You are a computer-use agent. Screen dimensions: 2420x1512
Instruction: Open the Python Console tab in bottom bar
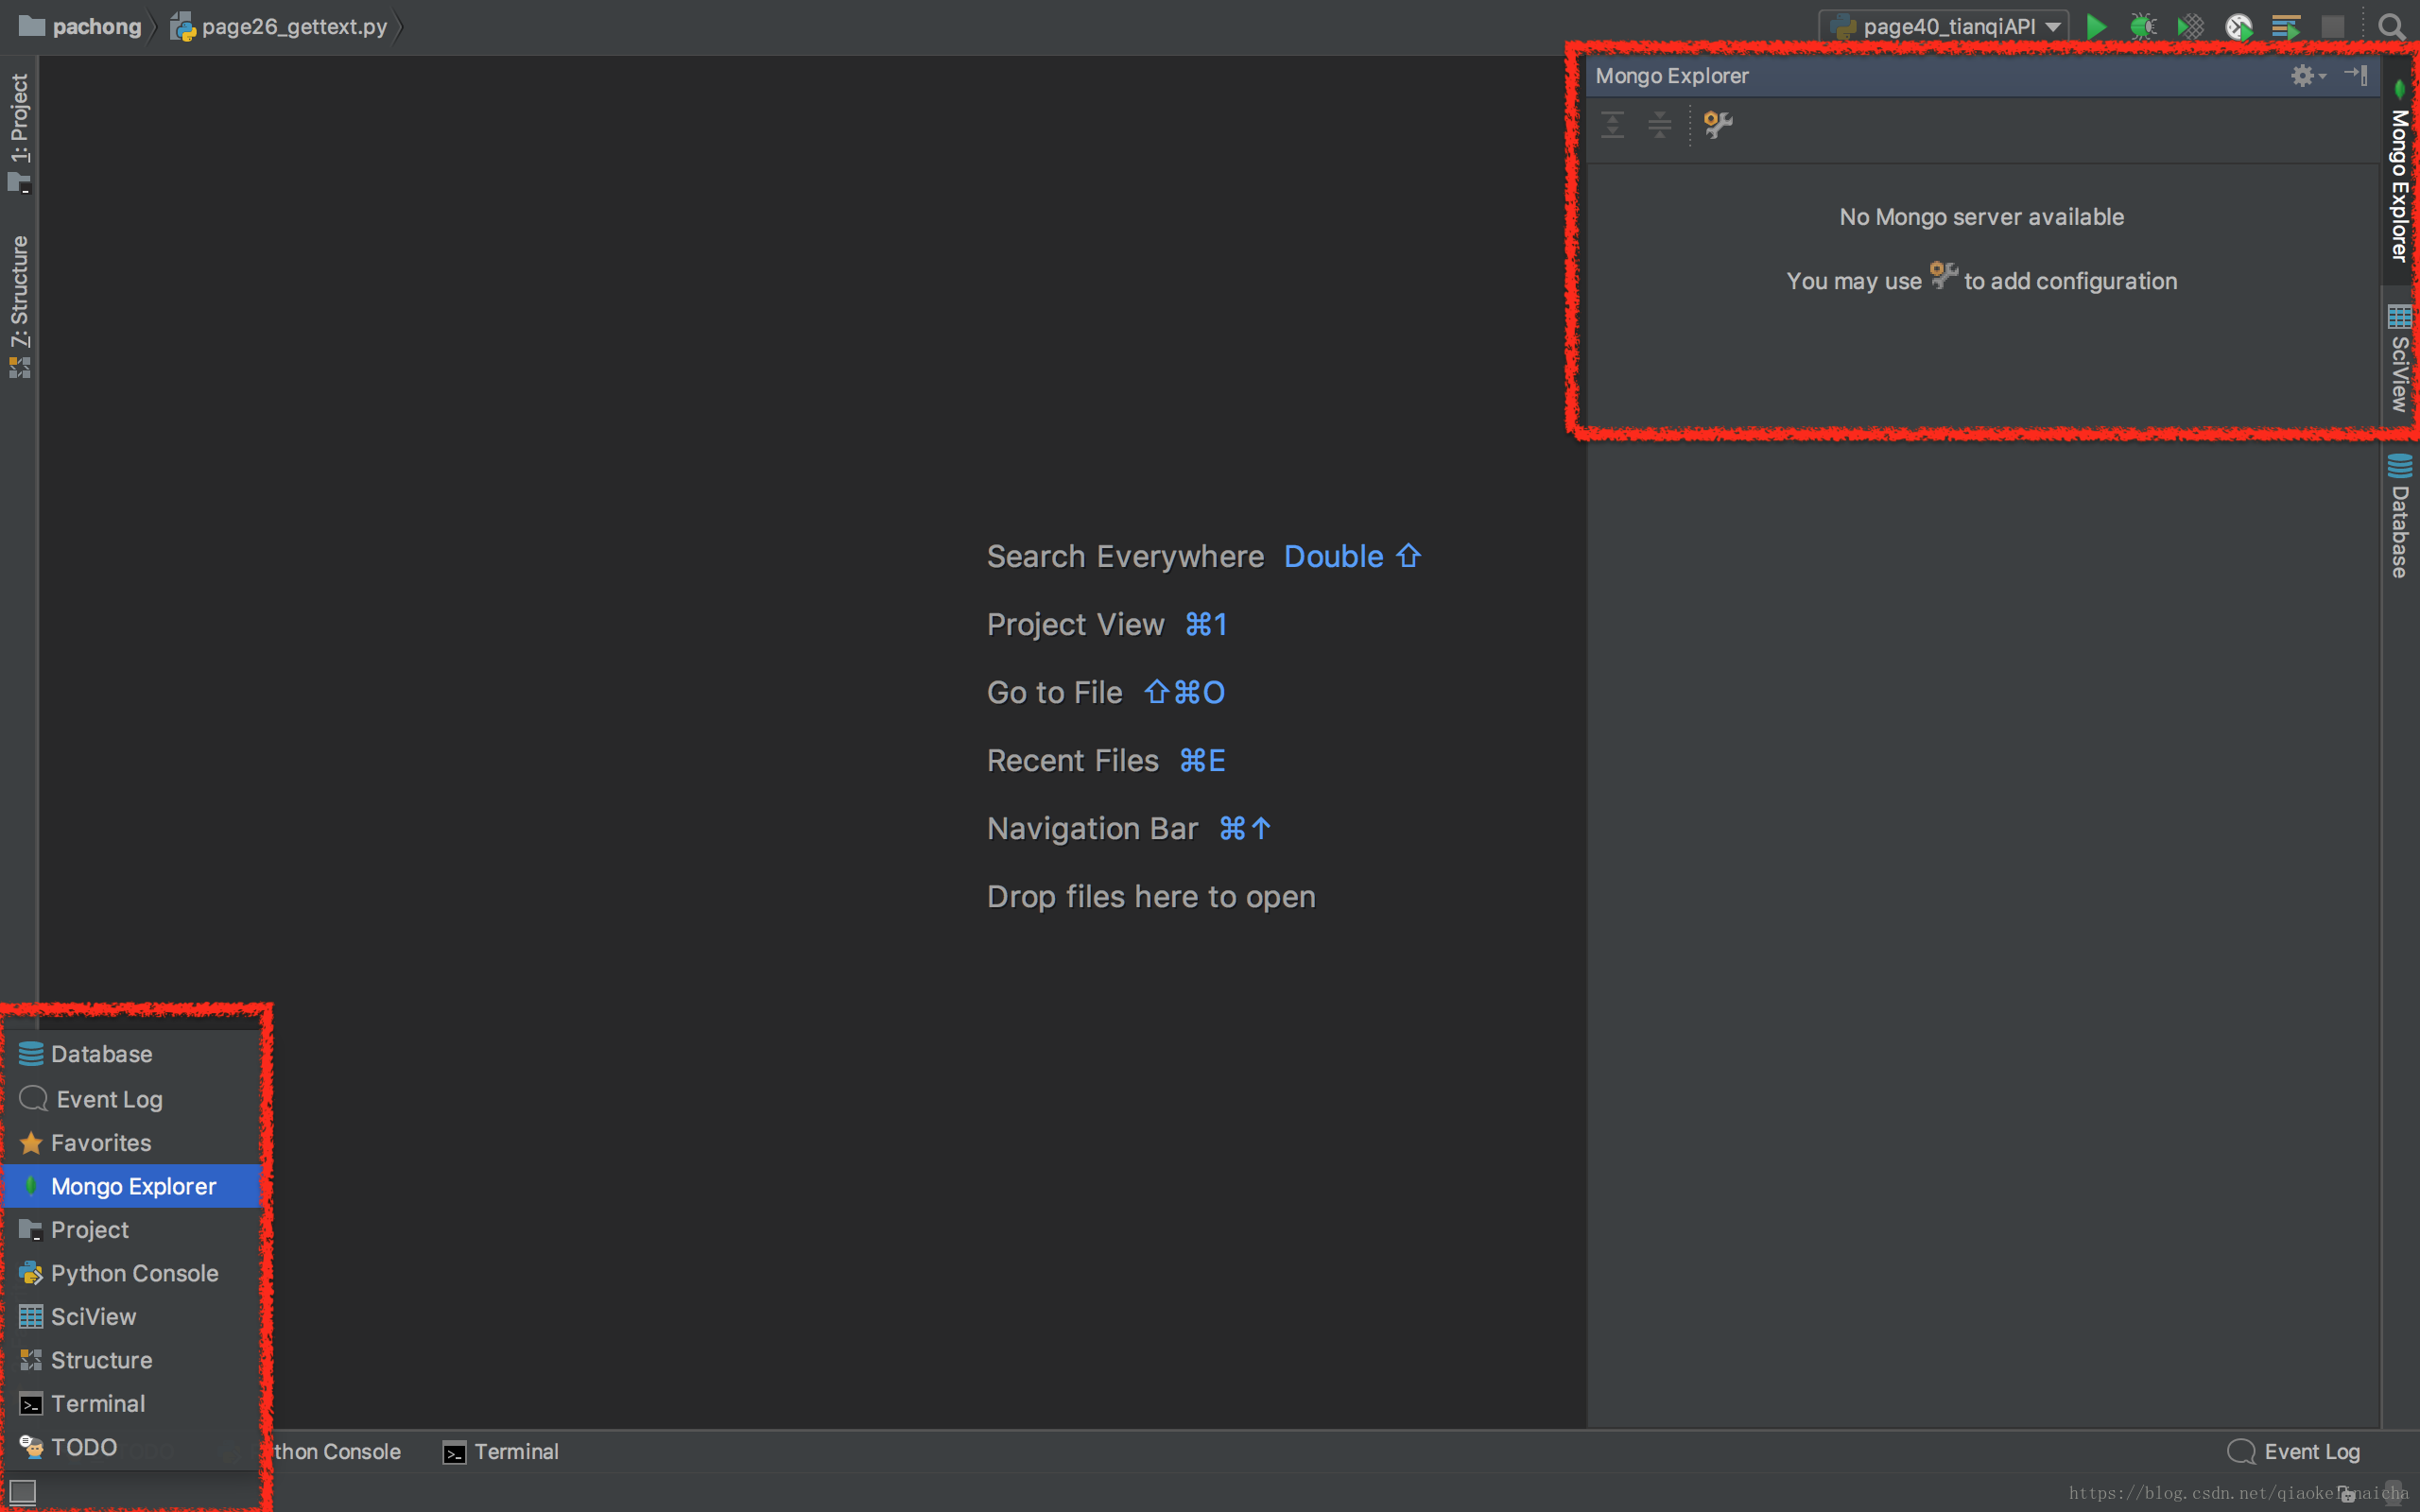click(x=336, y=1451)
